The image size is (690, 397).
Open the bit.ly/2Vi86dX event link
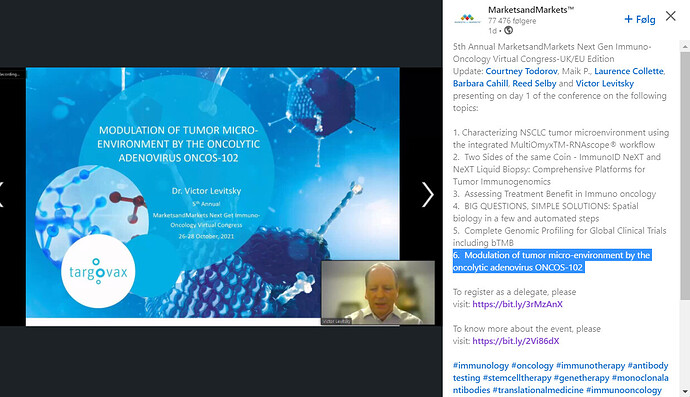tap(516, 341)
